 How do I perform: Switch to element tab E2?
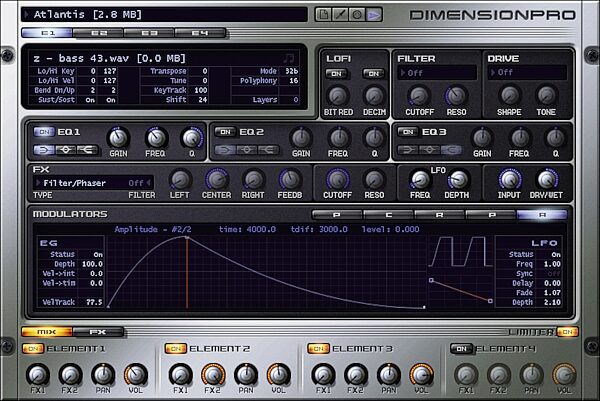point(98,33)
